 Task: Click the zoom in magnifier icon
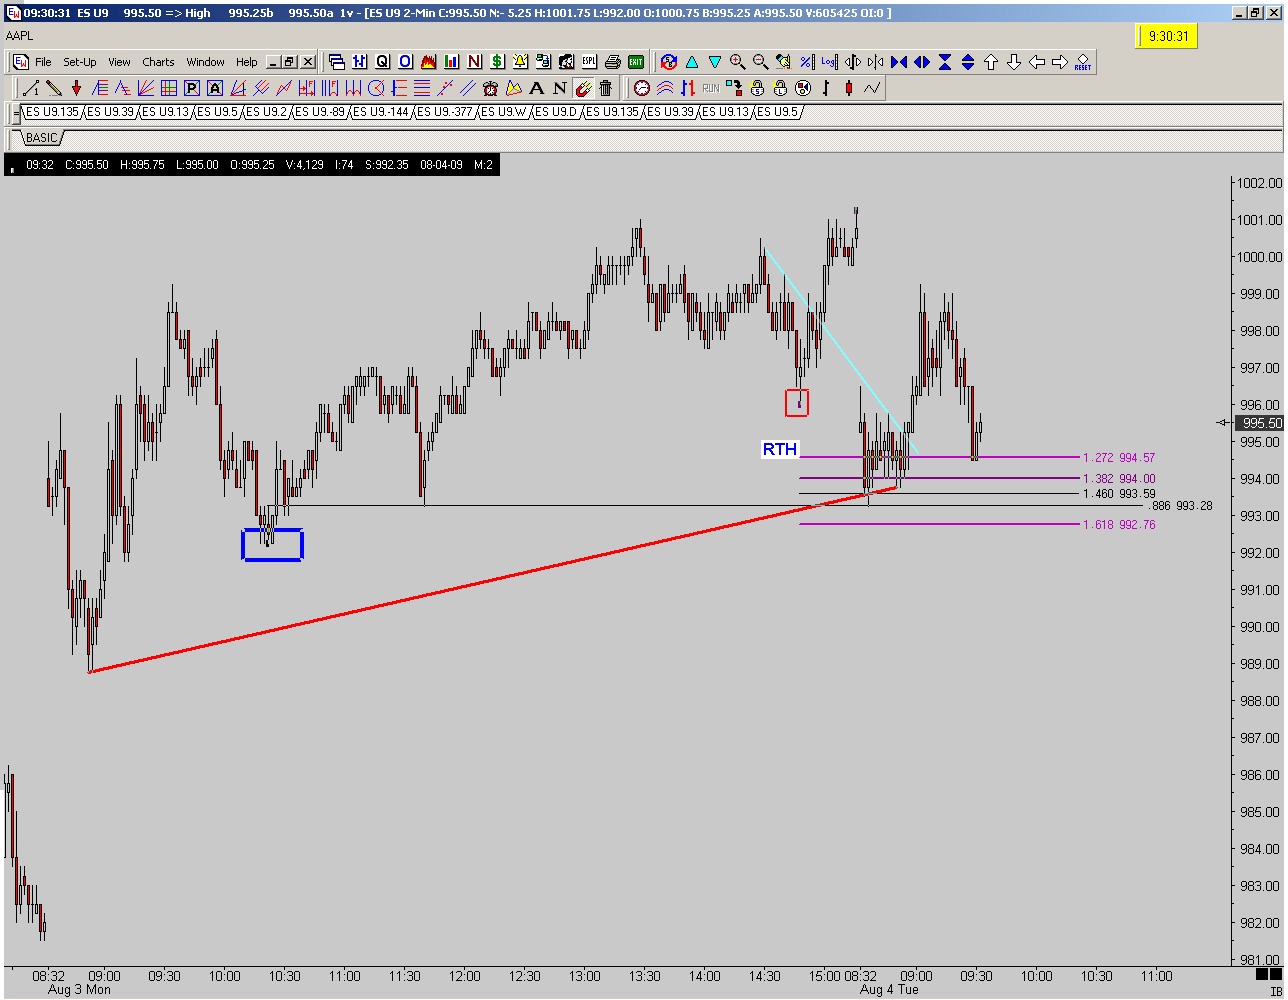pyautogui.click(x=738, y=62)
